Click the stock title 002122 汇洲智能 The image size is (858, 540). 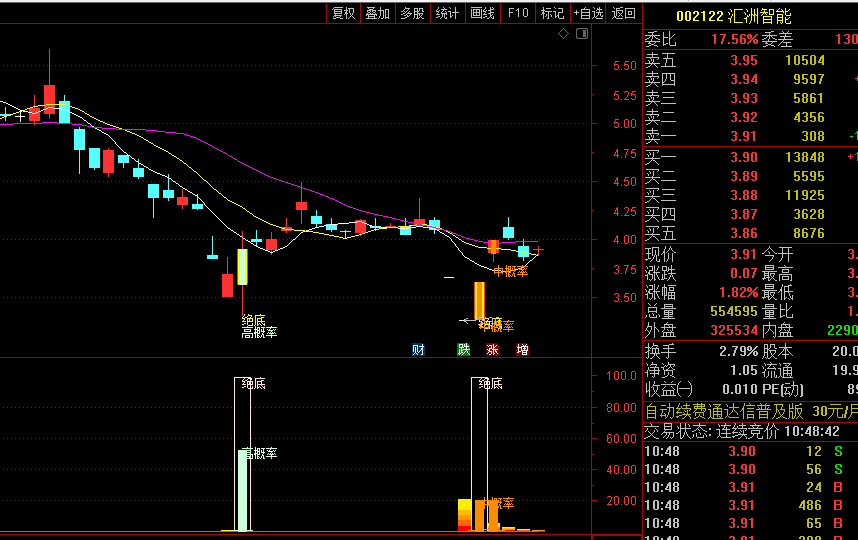[733, 16]
